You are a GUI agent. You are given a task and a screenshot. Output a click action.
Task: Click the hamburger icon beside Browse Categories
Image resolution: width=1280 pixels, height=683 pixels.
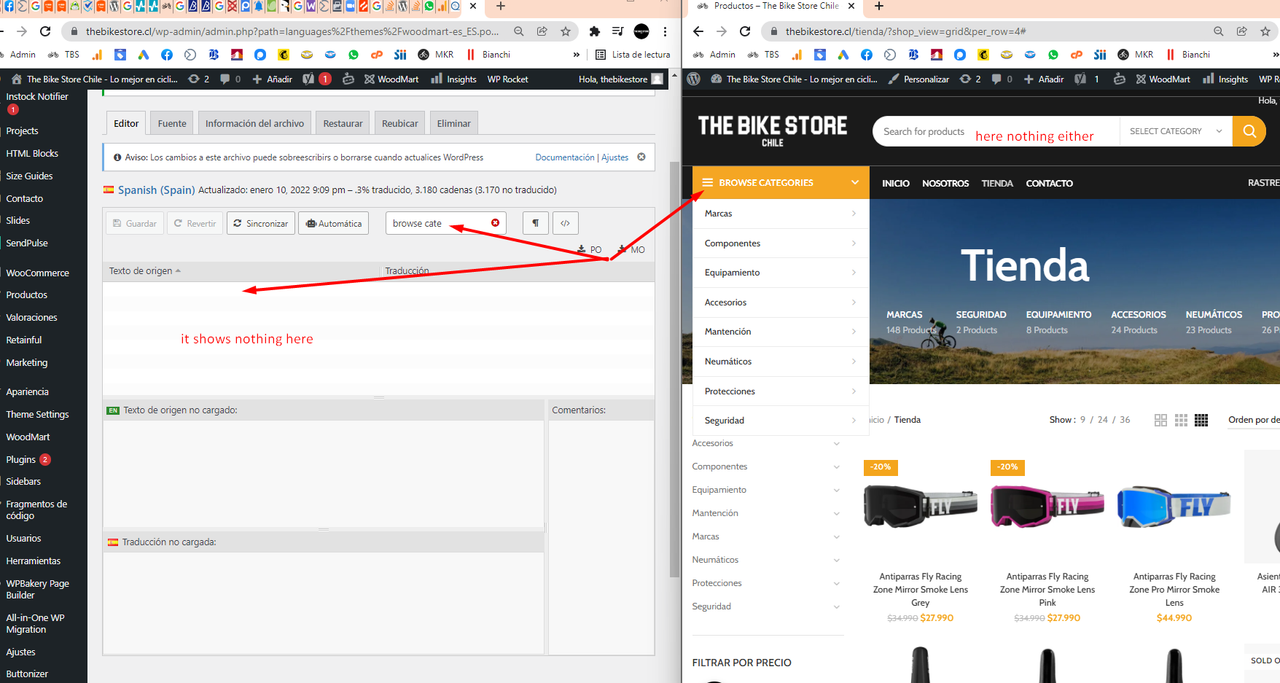click(x=707, y=183)
